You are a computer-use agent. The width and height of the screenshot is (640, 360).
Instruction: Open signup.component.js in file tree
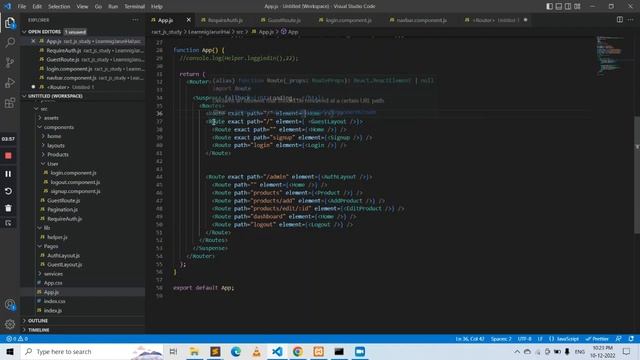pos(76,191)
